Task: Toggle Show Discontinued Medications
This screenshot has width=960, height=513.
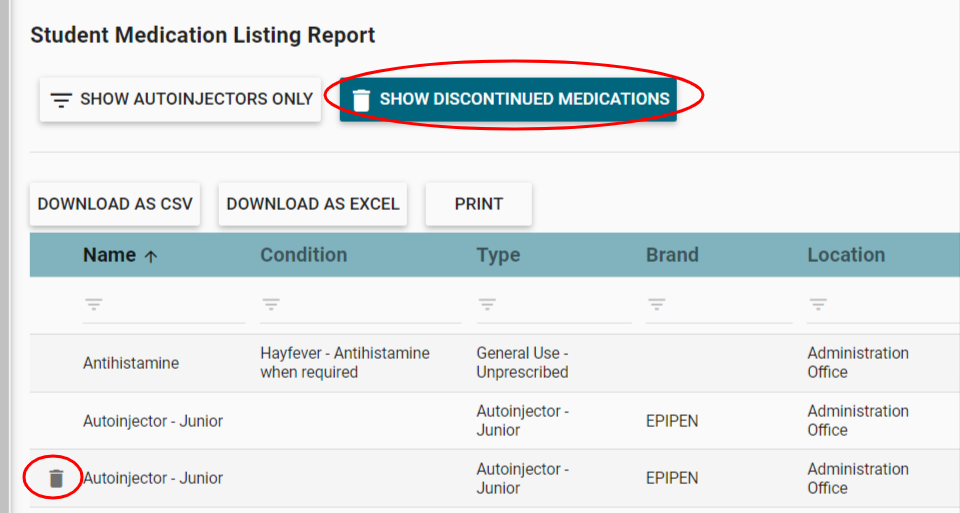Action: (508, 100)
